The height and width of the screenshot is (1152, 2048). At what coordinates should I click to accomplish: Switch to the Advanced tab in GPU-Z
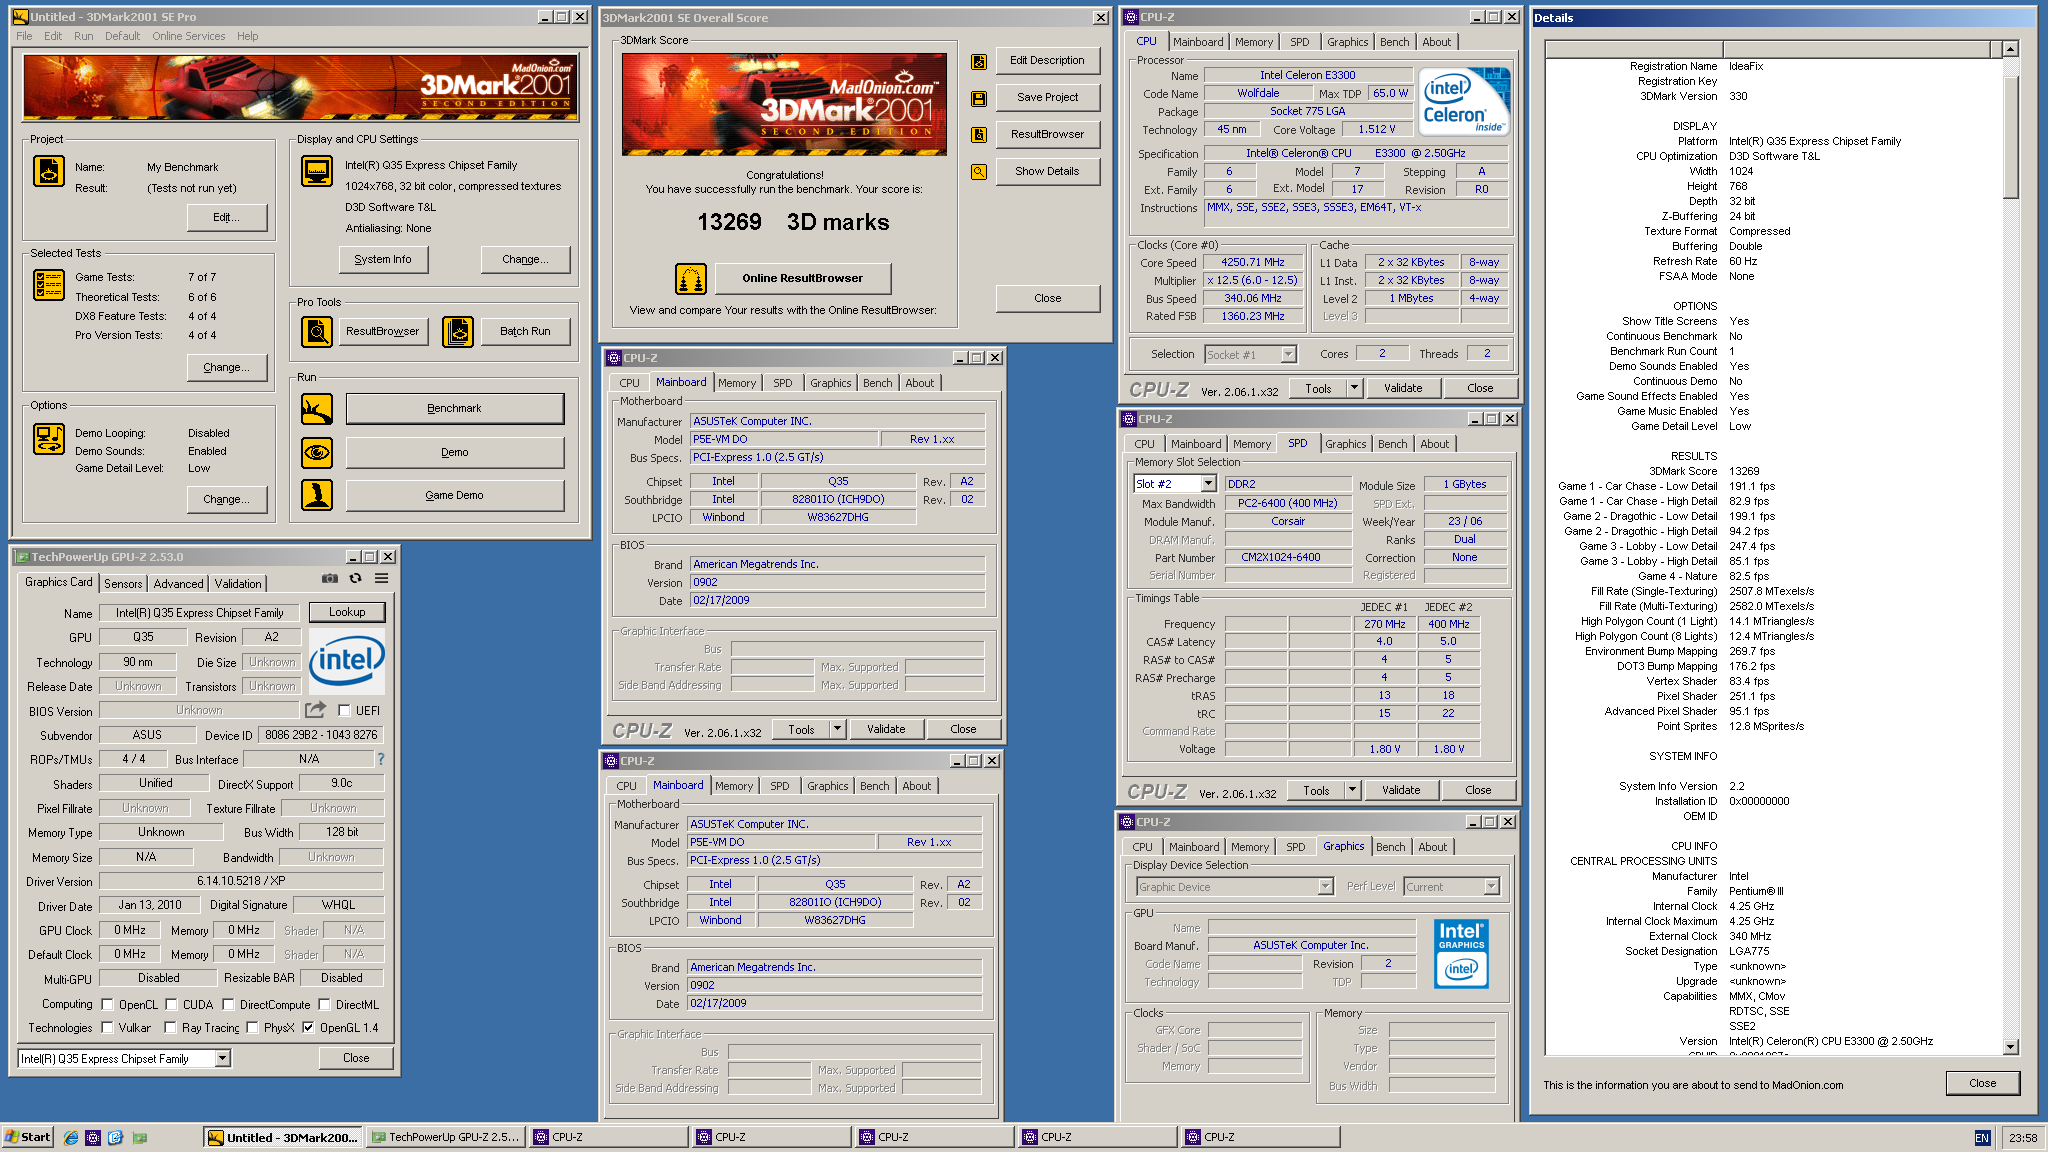pos(178,584)
